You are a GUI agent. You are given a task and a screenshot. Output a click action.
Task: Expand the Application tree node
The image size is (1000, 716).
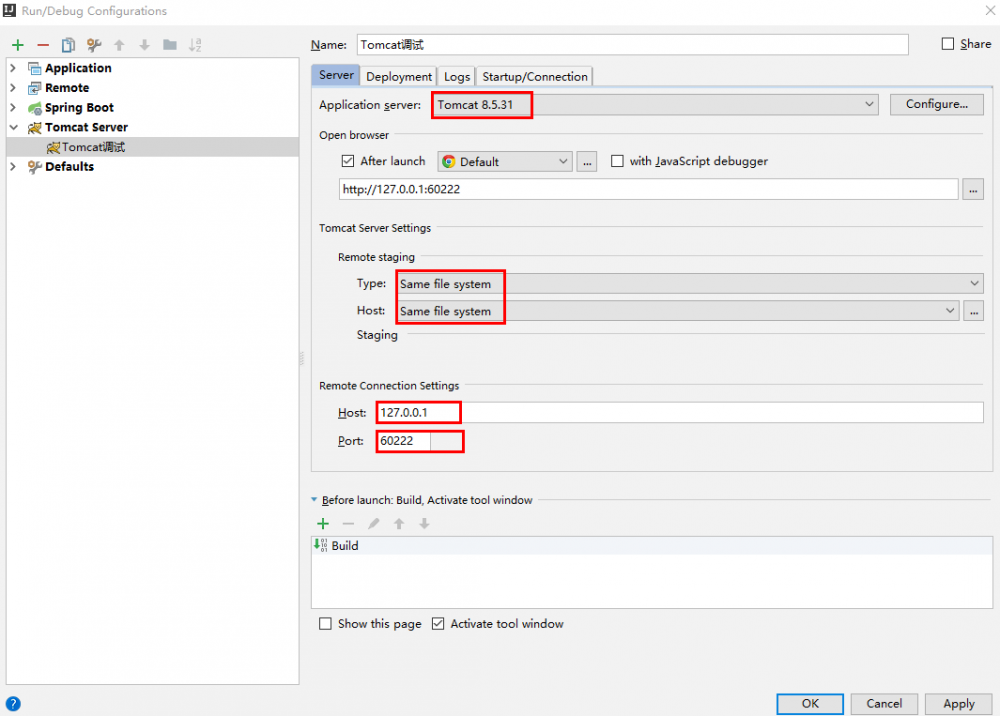[13, 68]
